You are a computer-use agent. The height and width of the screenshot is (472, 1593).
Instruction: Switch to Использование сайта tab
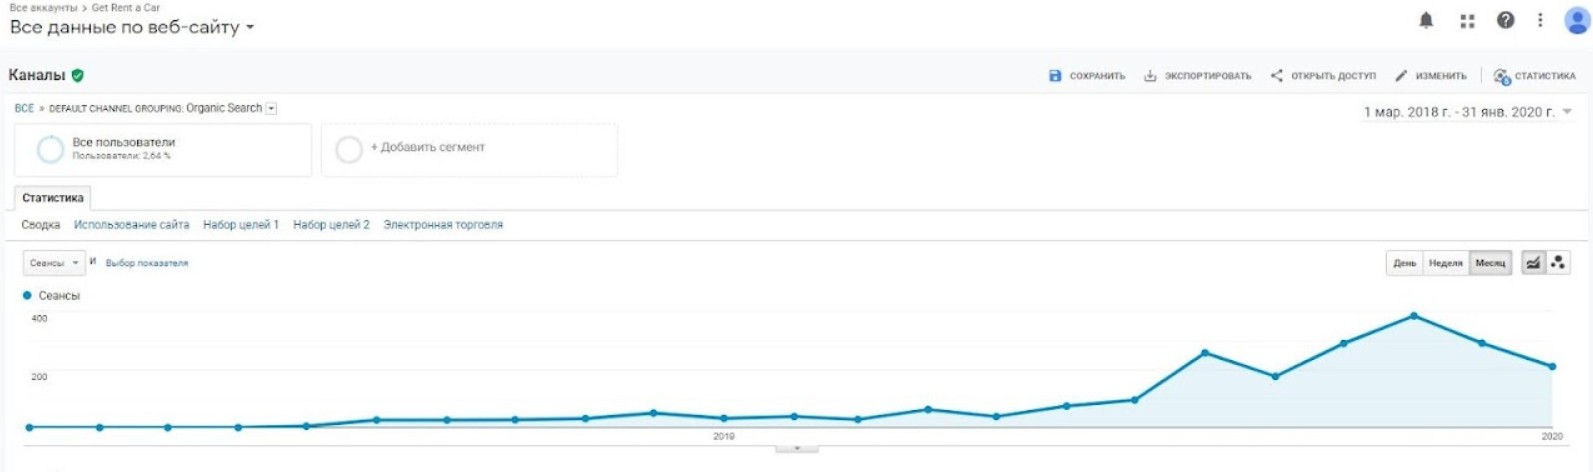[x=131, y=225]
